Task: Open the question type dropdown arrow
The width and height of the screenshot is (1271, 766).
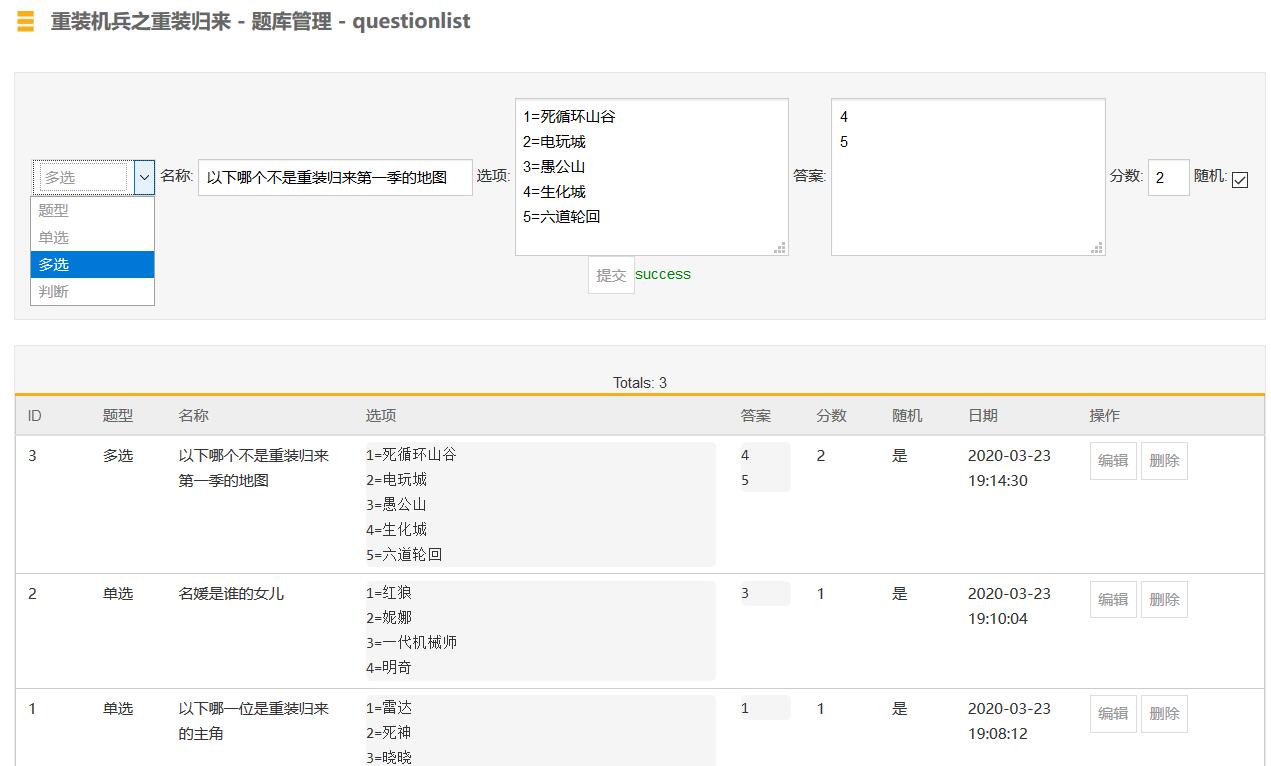Action: point(144,177)
